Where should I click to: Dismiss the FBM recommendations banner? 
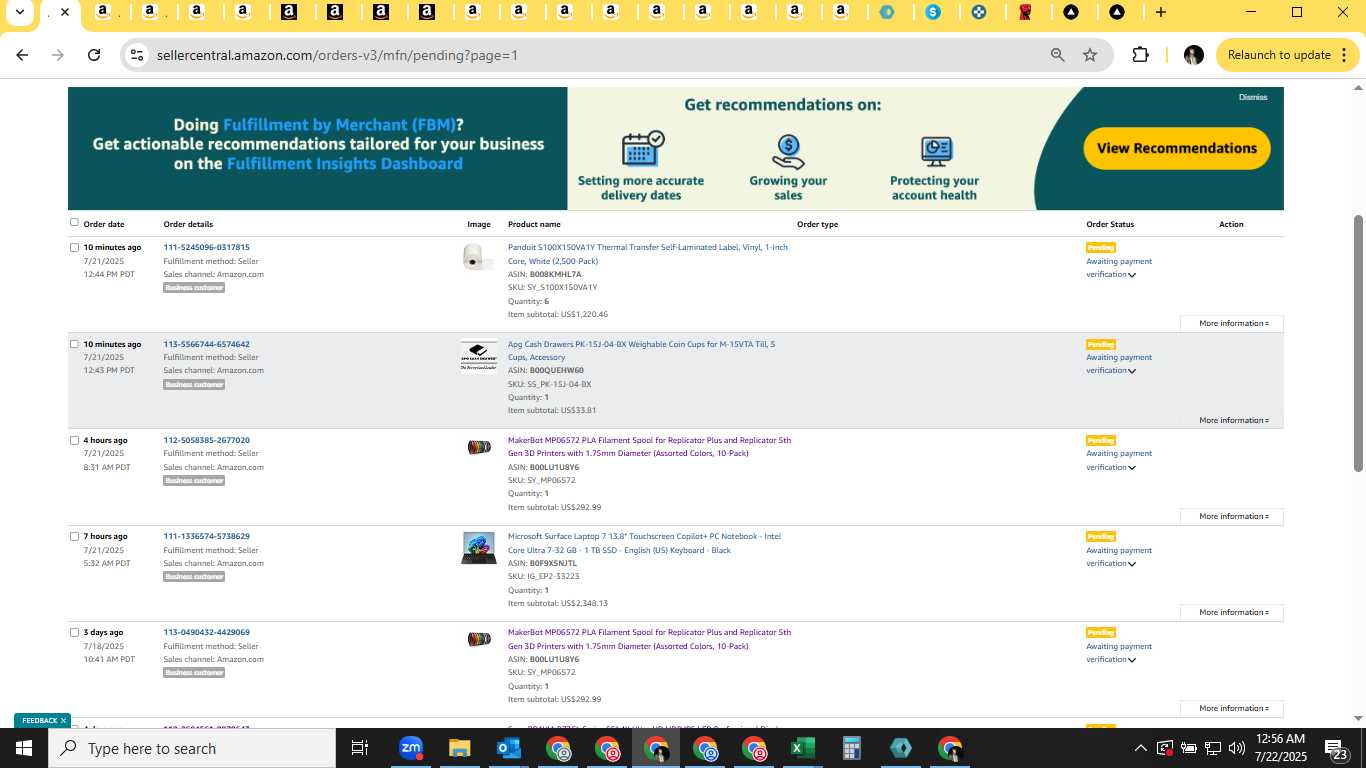(1253, 97)
